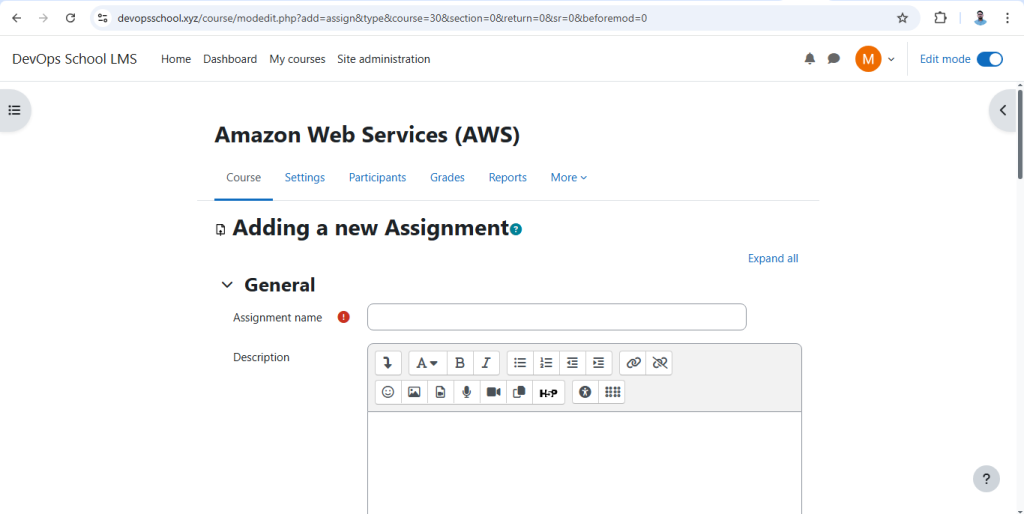Screen dimensions: 1024x514
Task: Open Site administration
Action: coord(383,59)
